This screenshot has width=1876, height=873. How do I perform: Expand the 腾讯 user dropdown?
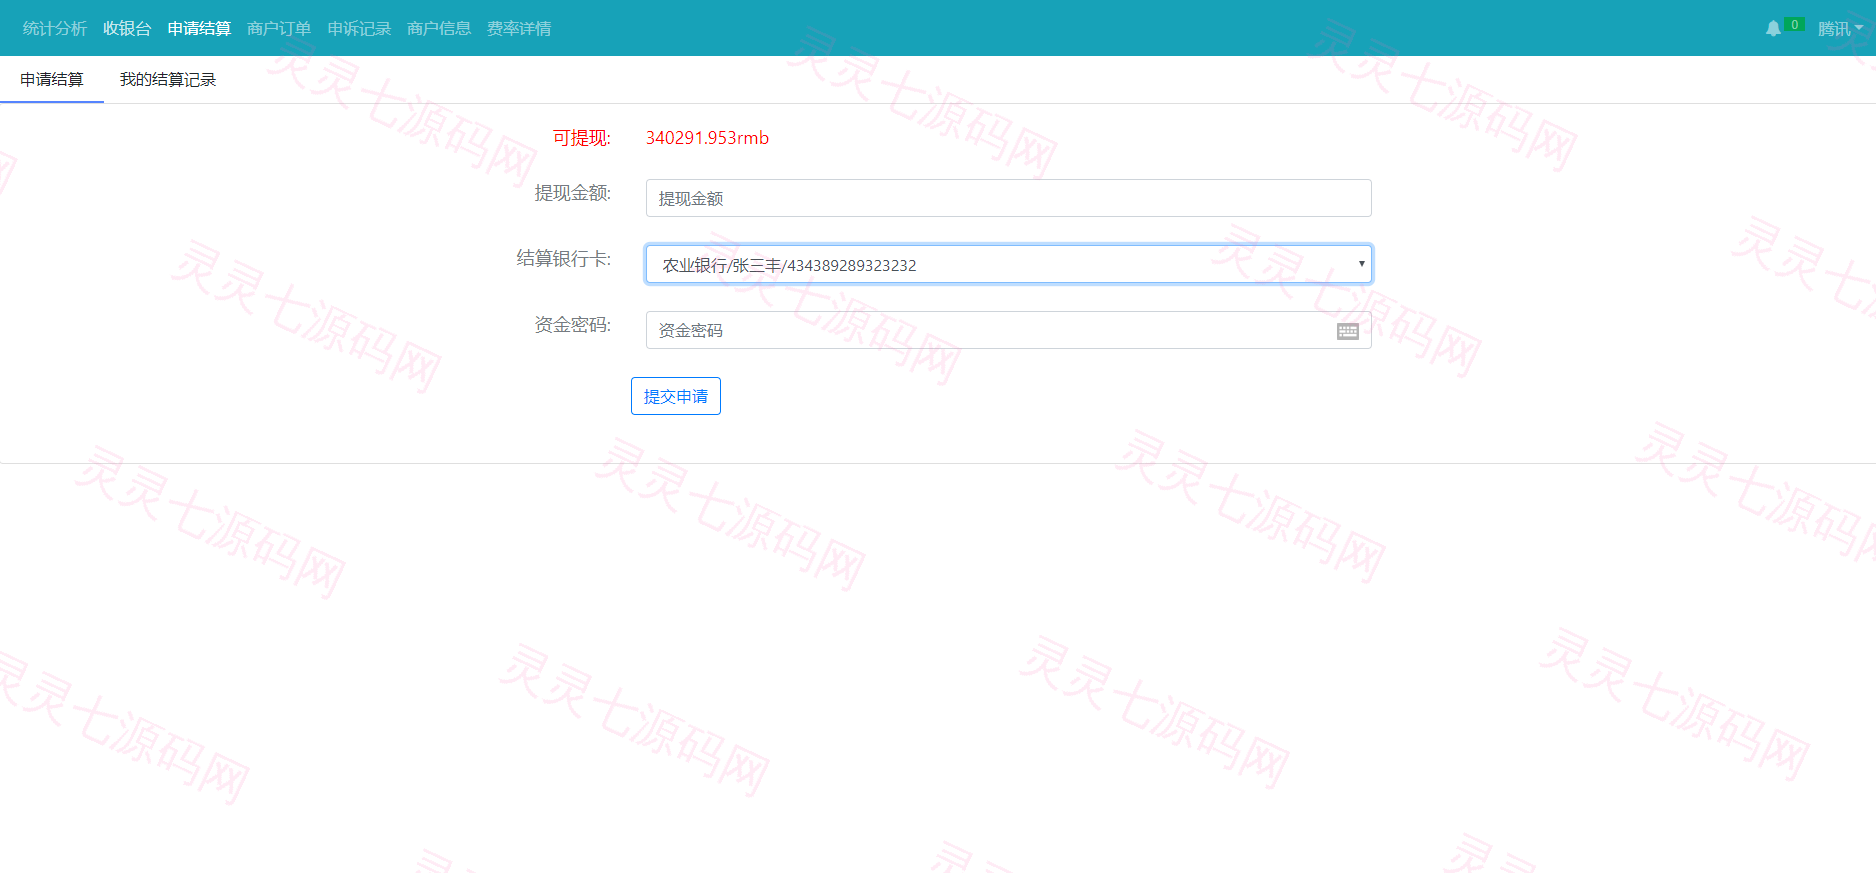[1840, 28]
